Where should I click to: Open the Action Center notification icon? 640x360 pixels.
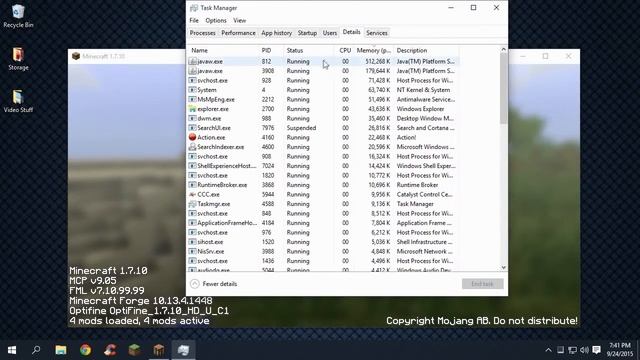point(597,350)
